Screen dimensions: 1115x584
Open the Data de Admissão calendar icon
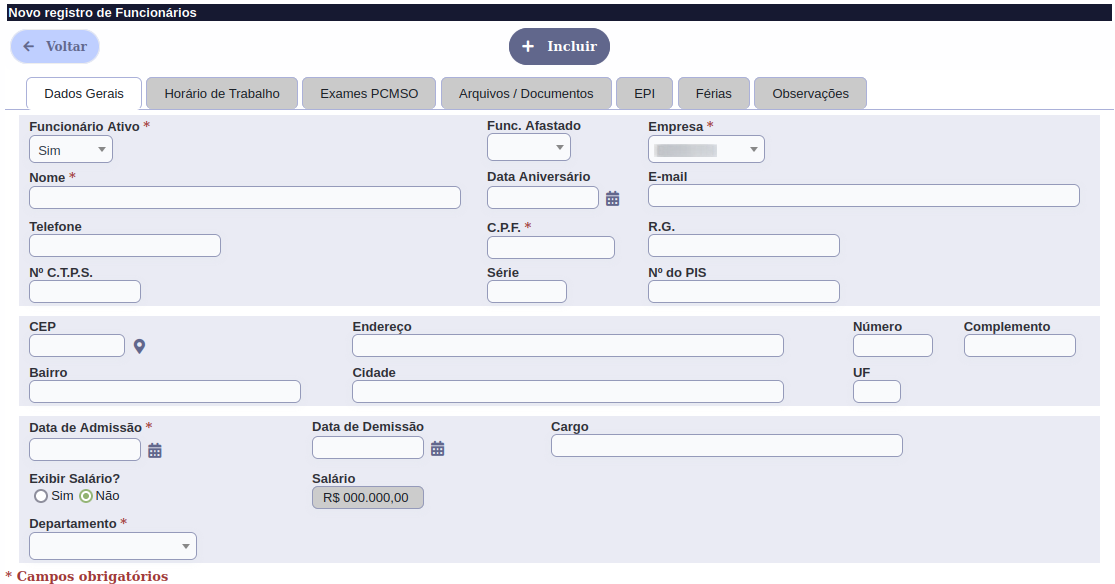tap(155, 450)
